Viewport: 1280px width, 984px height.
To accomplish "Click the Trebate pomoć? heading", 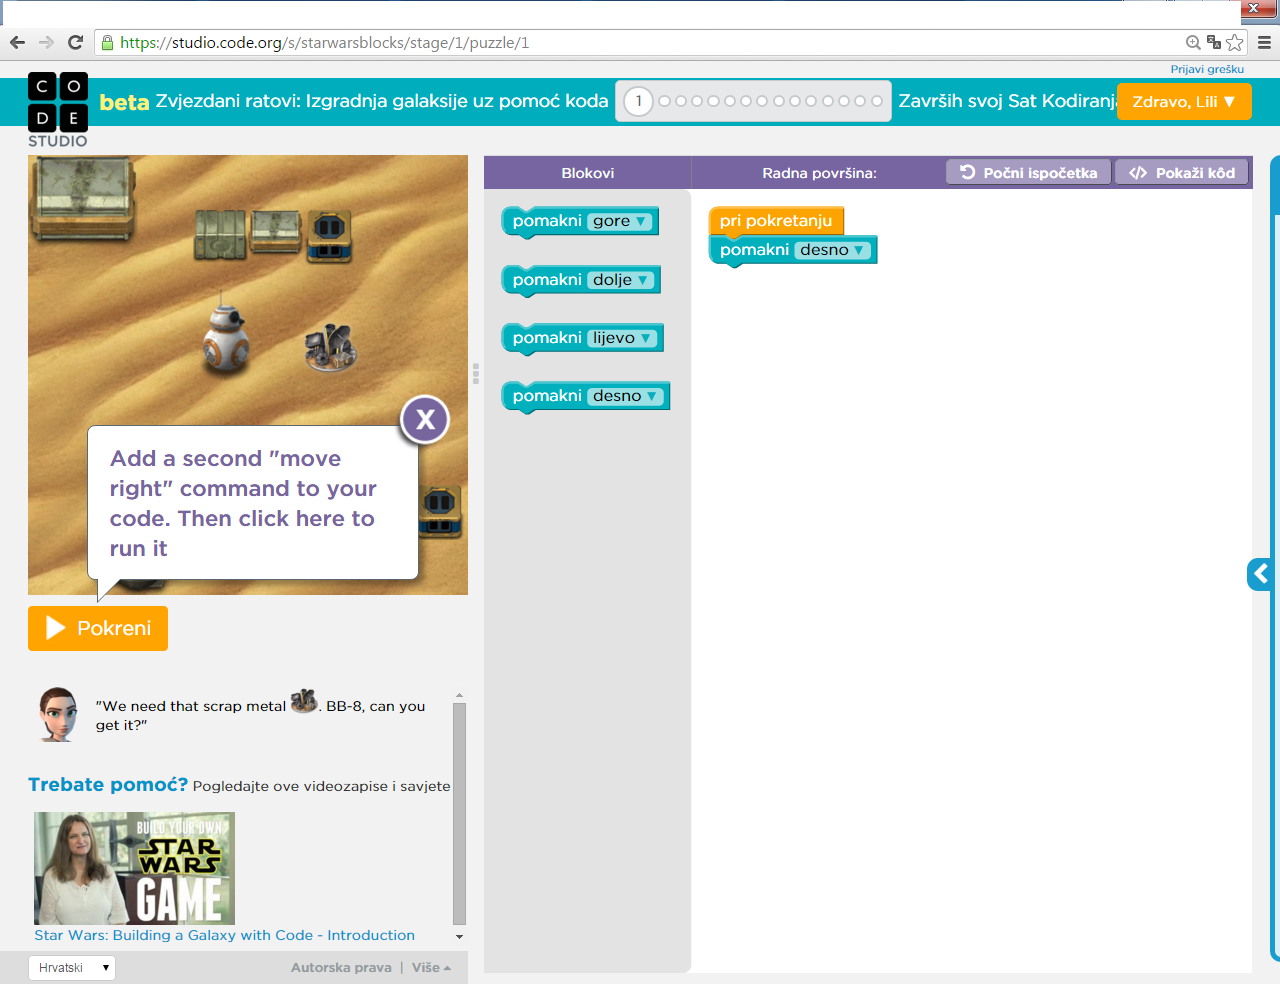I will (x=108, y=784).
